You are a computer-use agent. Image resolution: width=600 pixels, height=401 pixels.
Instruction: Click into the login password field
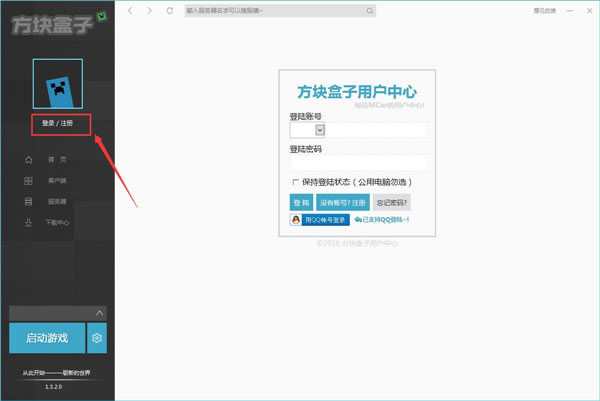pyautogui.click(x=358, y=163)
